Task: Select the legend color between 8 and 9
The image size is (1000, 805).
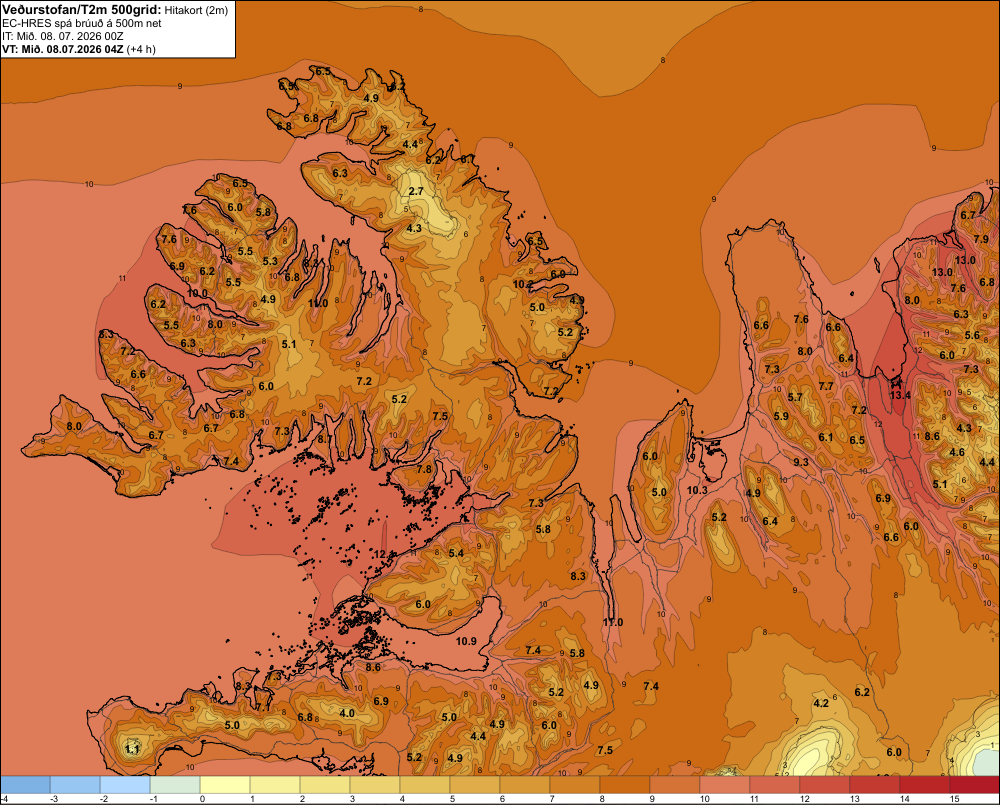Action: tap(624, 785)
